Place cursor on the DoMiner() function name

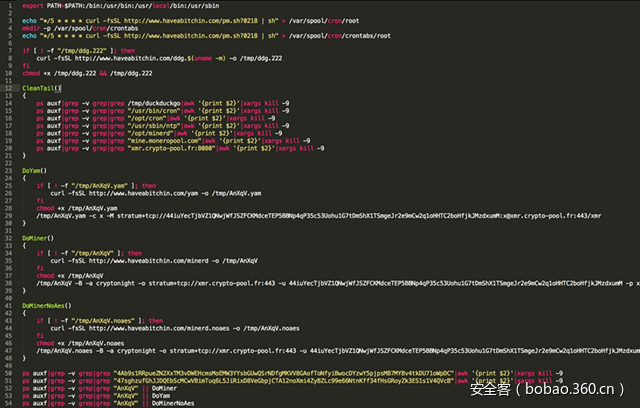38,238
